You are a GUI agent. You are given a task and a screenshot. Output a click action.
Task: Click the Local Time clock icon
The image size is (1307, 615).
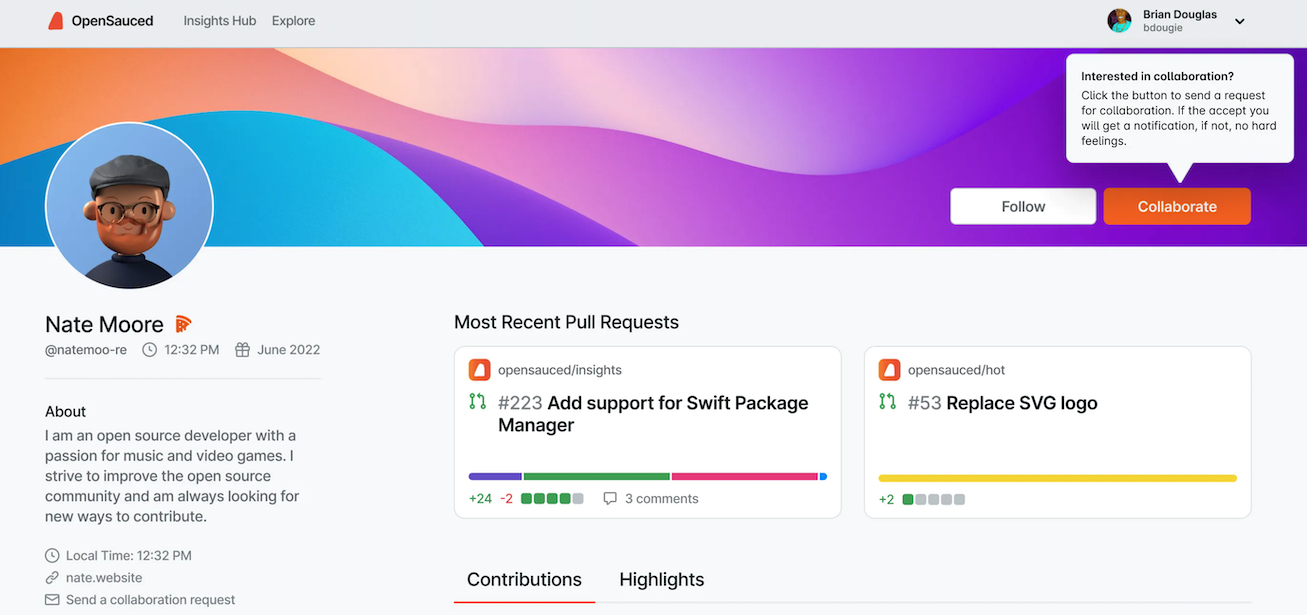pos(51,555)
